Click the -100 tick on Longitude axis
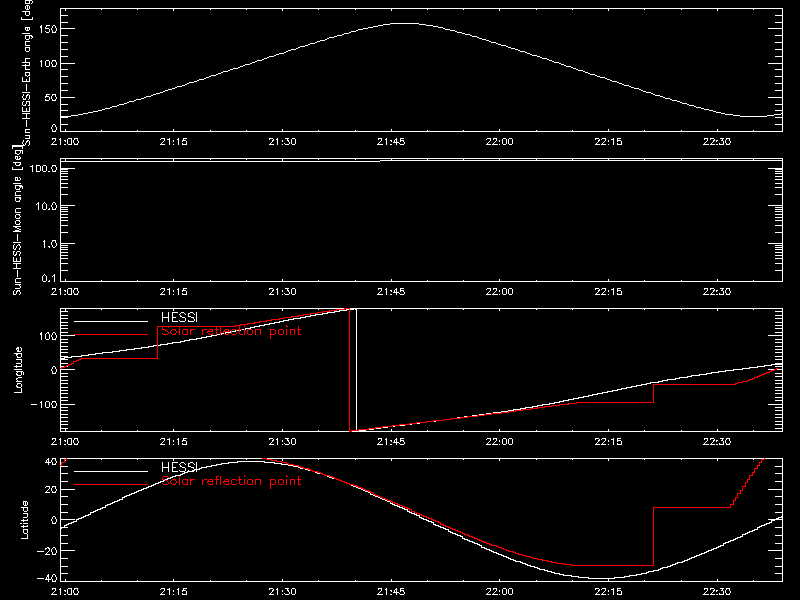800x600 pixels. [x=46, y=404]
